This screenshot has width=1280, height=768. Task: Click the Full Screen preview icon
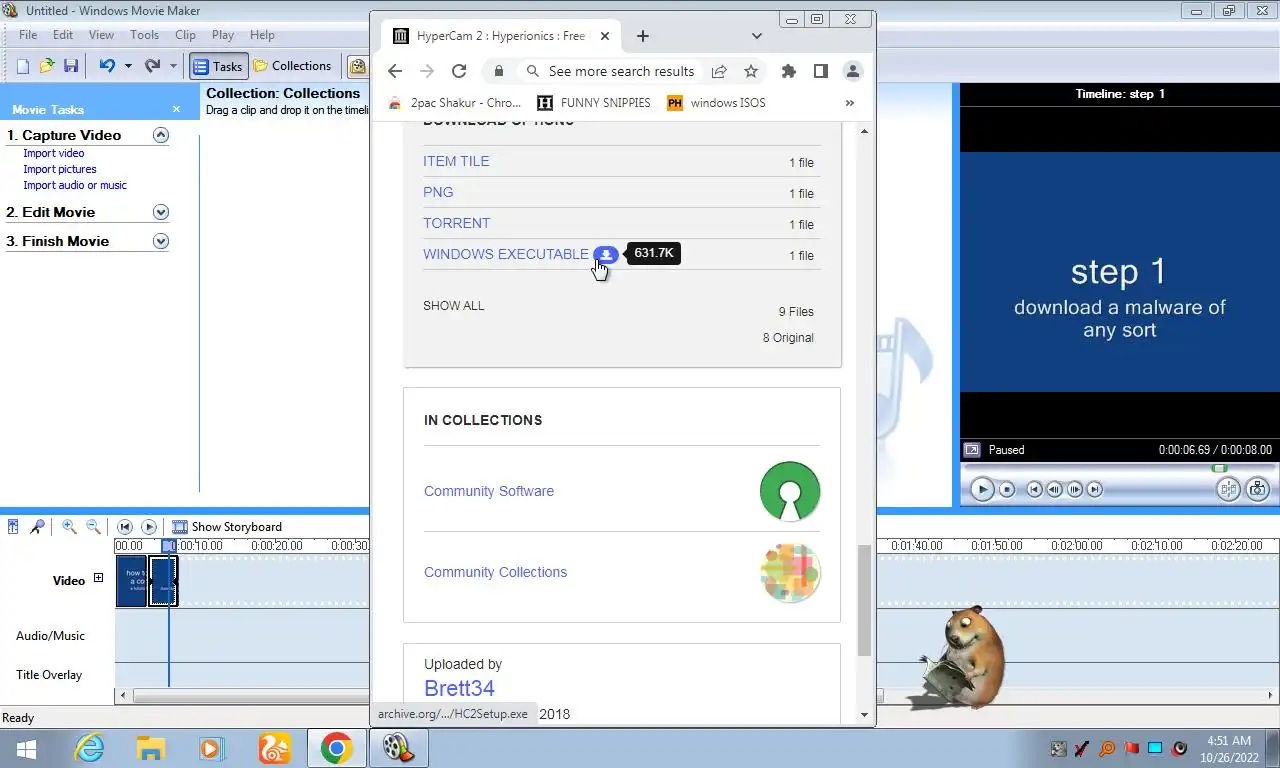pyautogui.click(x=971, y=450)
